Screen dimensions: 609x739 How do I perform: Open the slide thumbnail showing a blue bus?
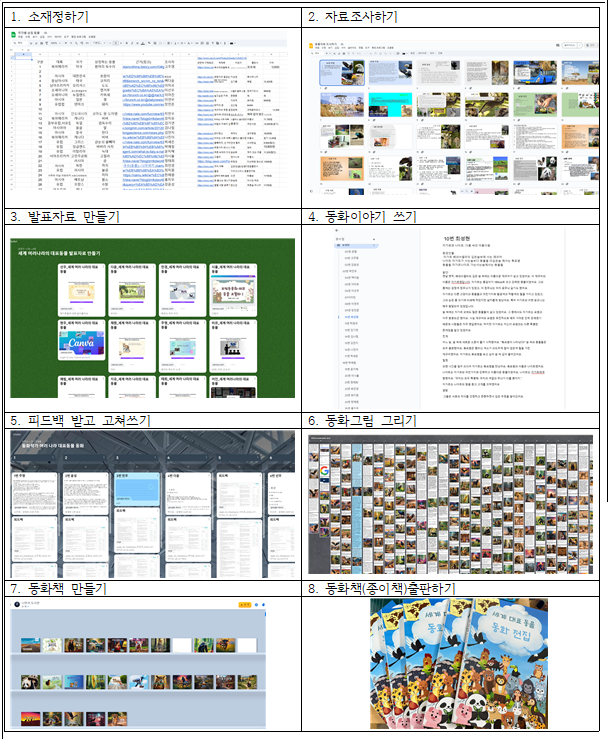tap(535, 73)
